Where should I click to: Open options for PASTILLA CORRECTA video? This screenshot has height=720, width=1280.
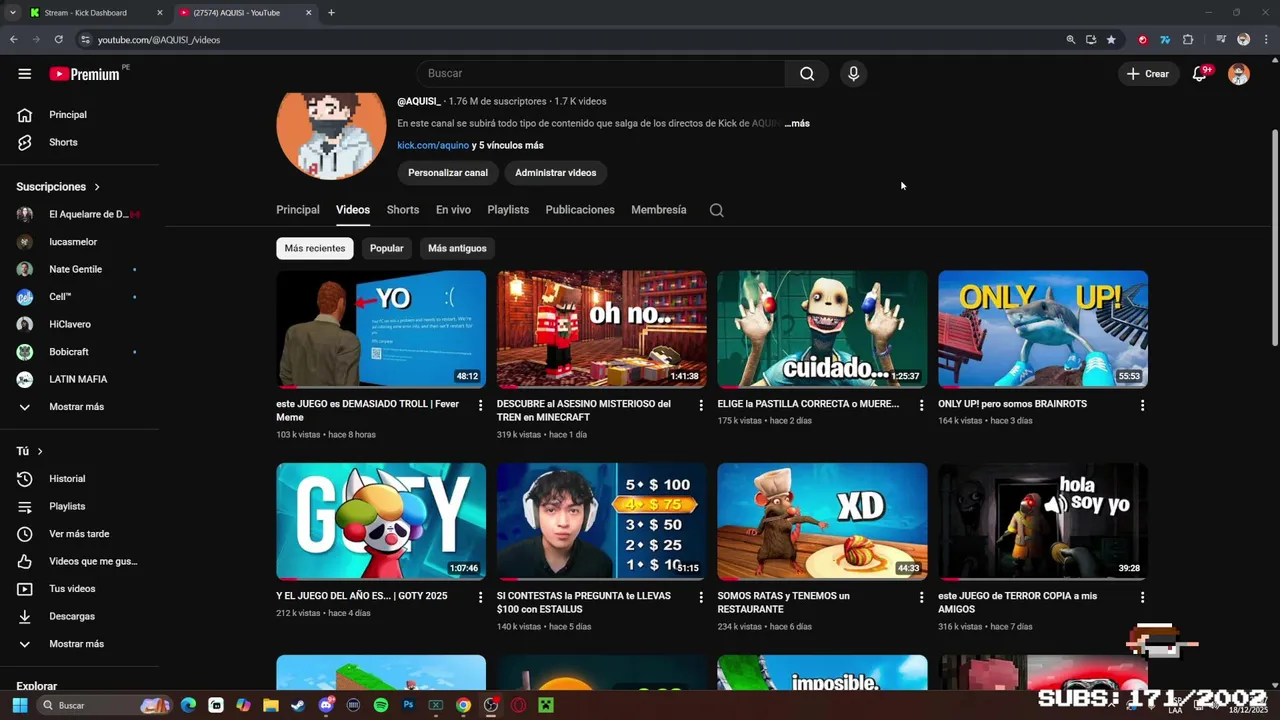pos(921,405)
